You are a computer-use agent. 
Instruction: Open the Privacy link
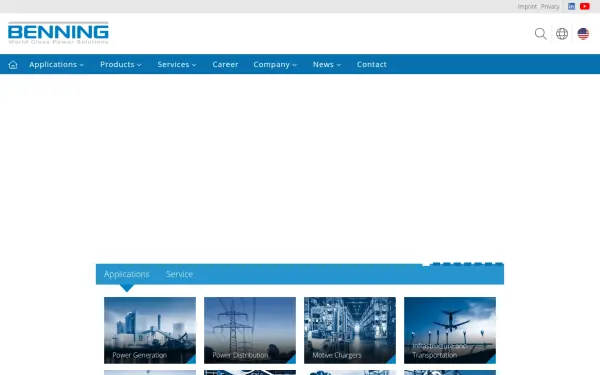[550, 7]
